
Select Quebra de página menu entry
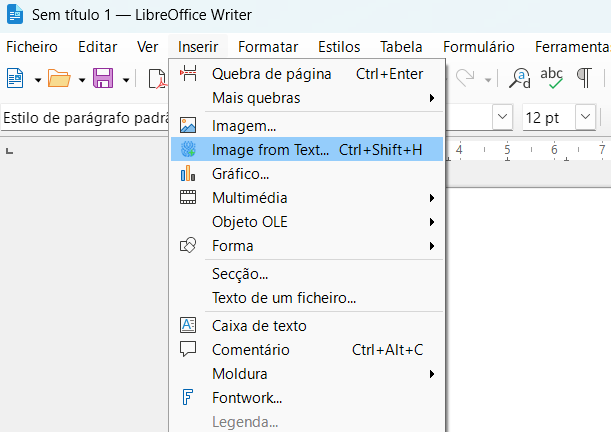point(263,73)
